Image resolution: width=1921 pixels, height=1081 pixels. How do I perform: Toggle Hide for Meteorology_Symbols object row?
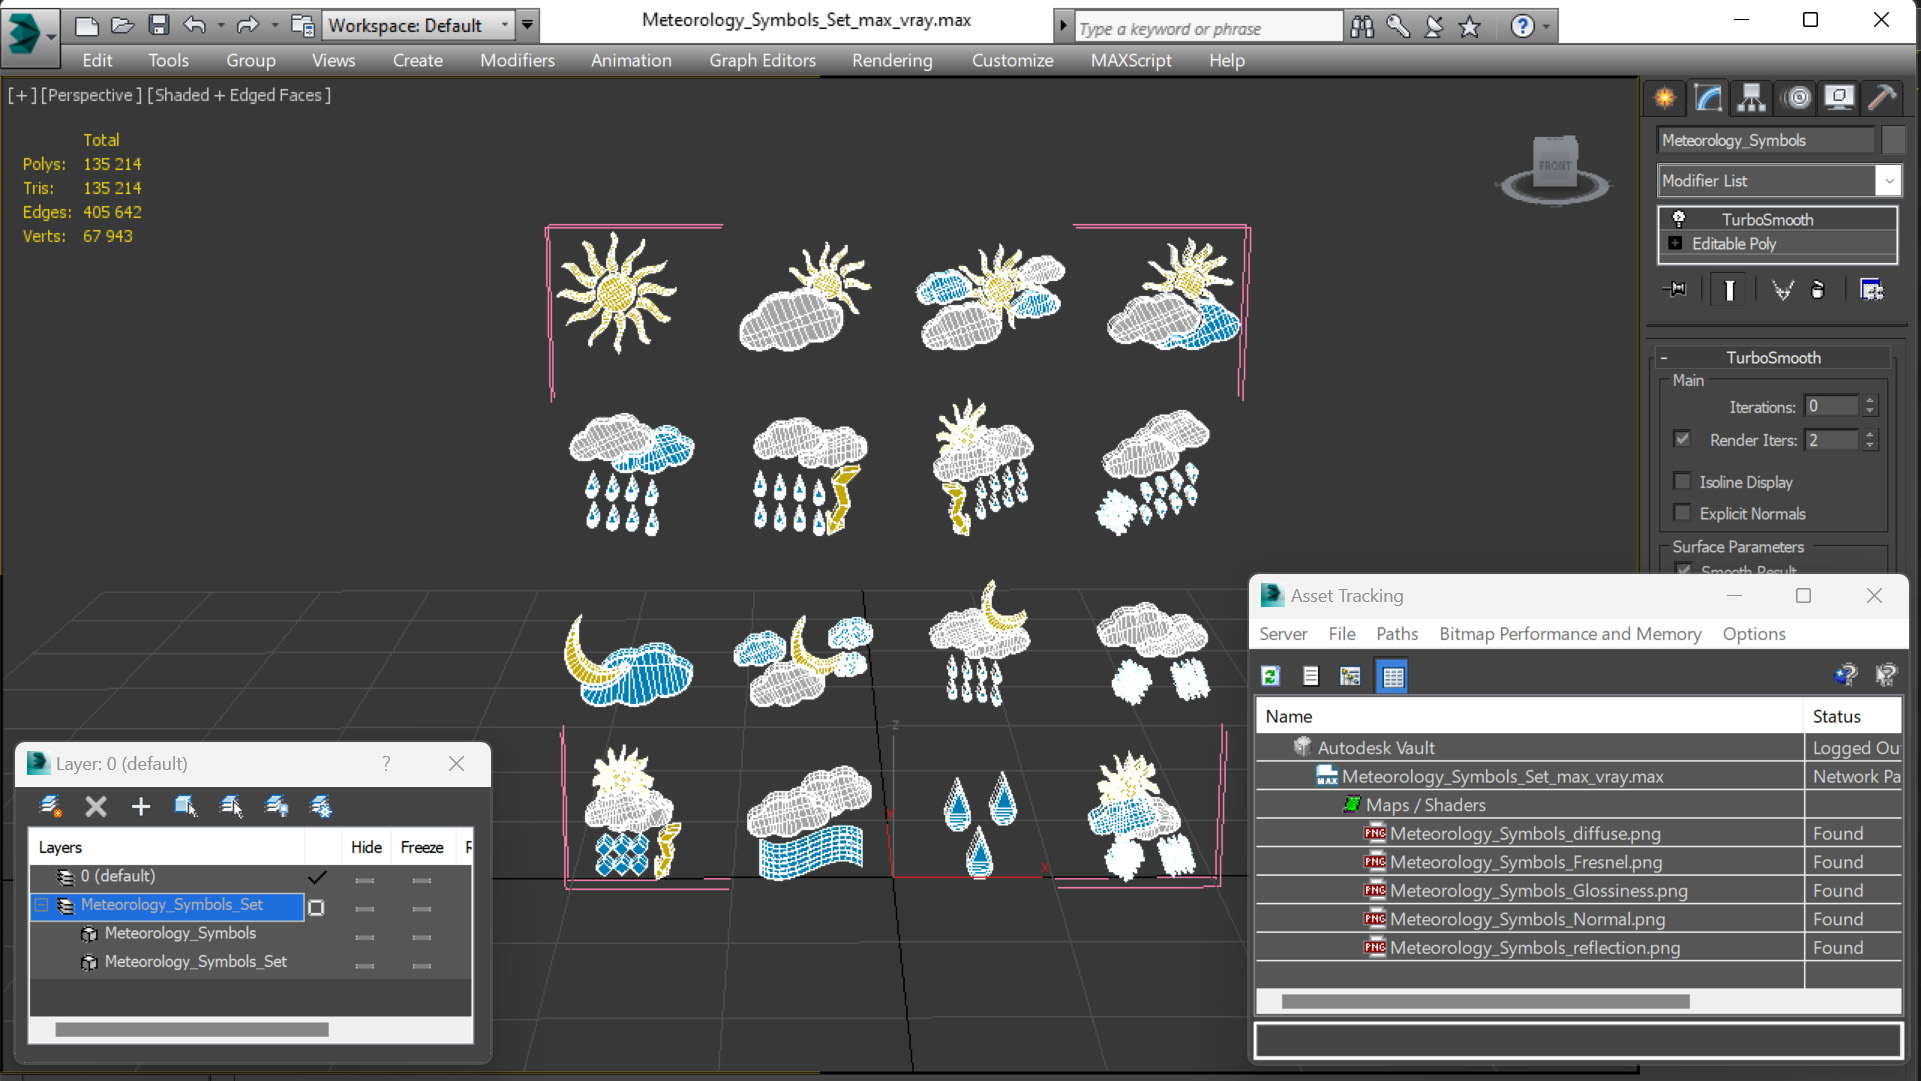(x=365, y=937)
